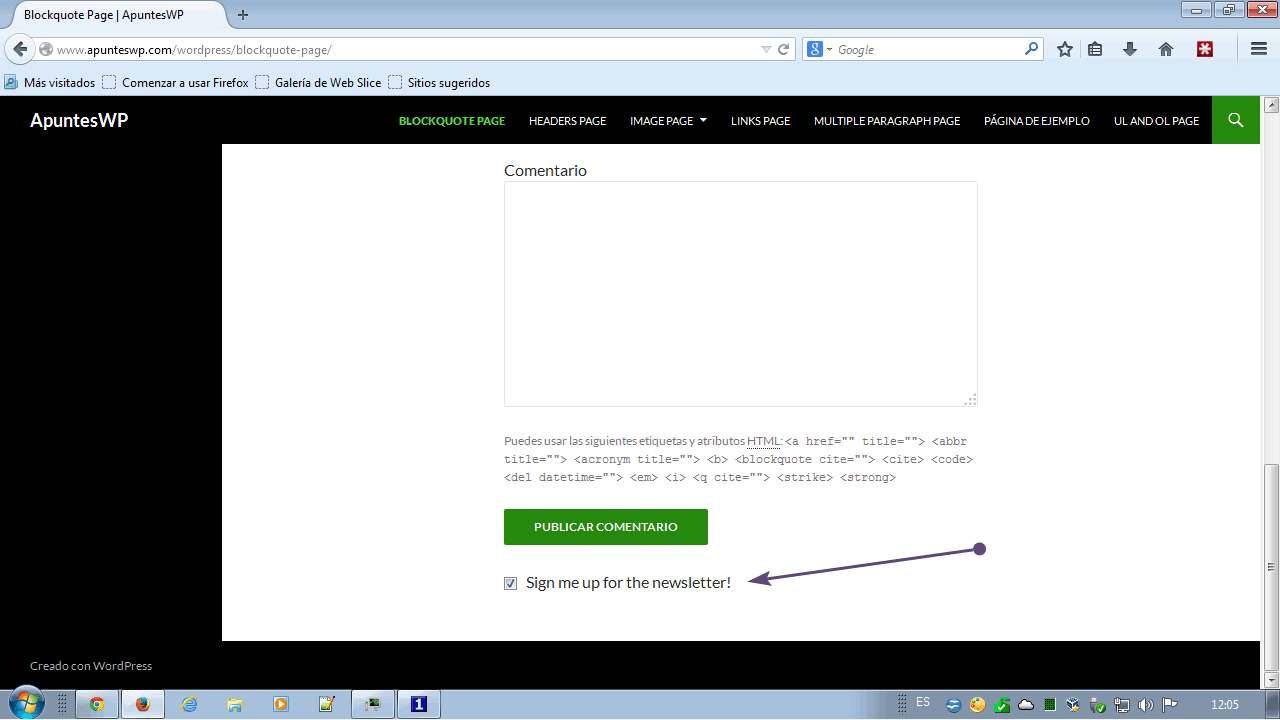Open the UL AND OL PAGE menu item
1280x720 pixels.
(x=1157, y=121)
